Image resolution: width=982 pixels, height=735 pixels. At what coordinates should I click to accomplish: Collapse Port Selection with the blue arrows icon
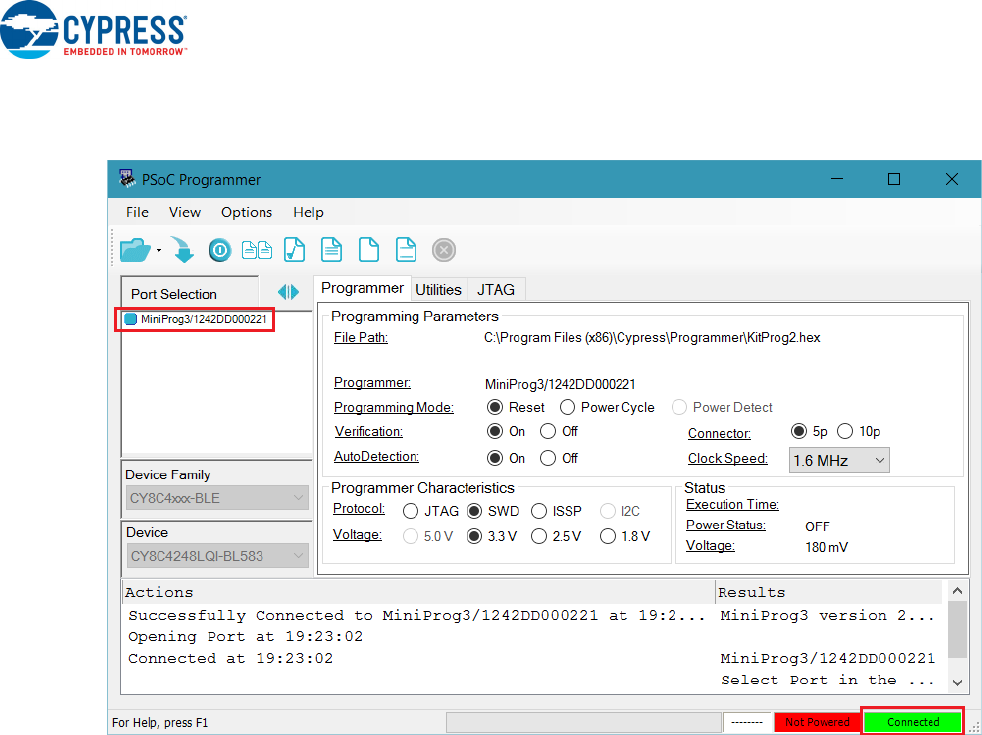288,292
